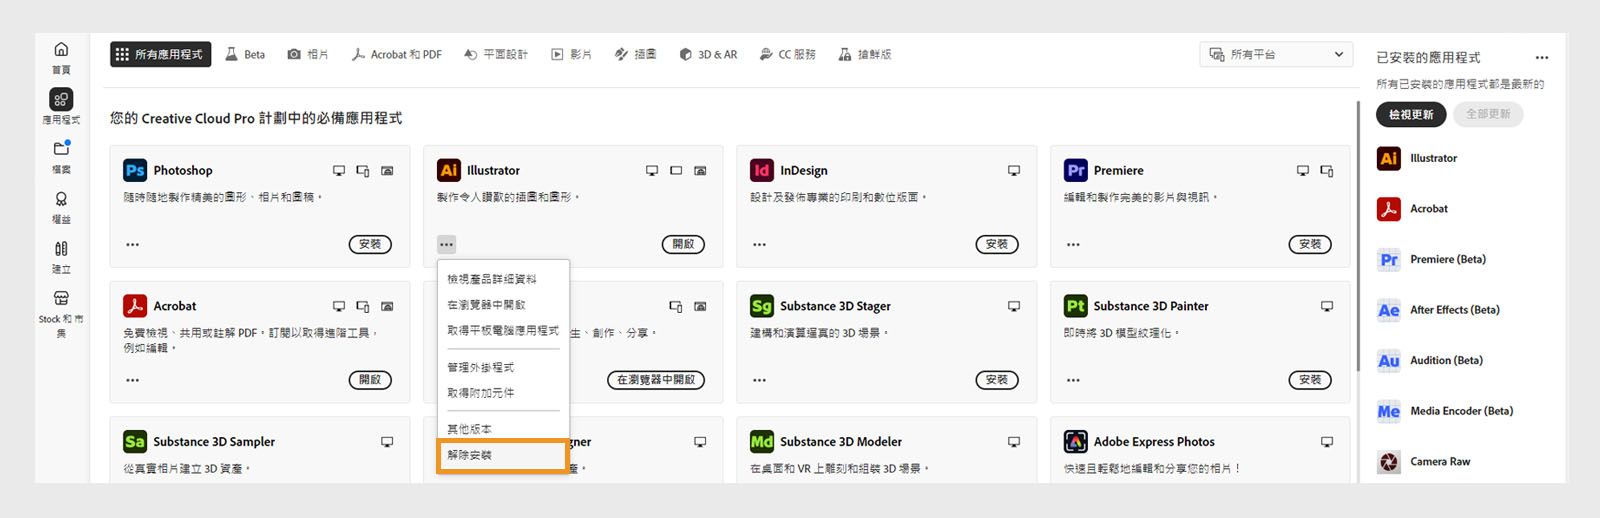Switch to the 3D & AR tab
The height and width of the screenshot is (518, 1600).
[x=708, y=54]
